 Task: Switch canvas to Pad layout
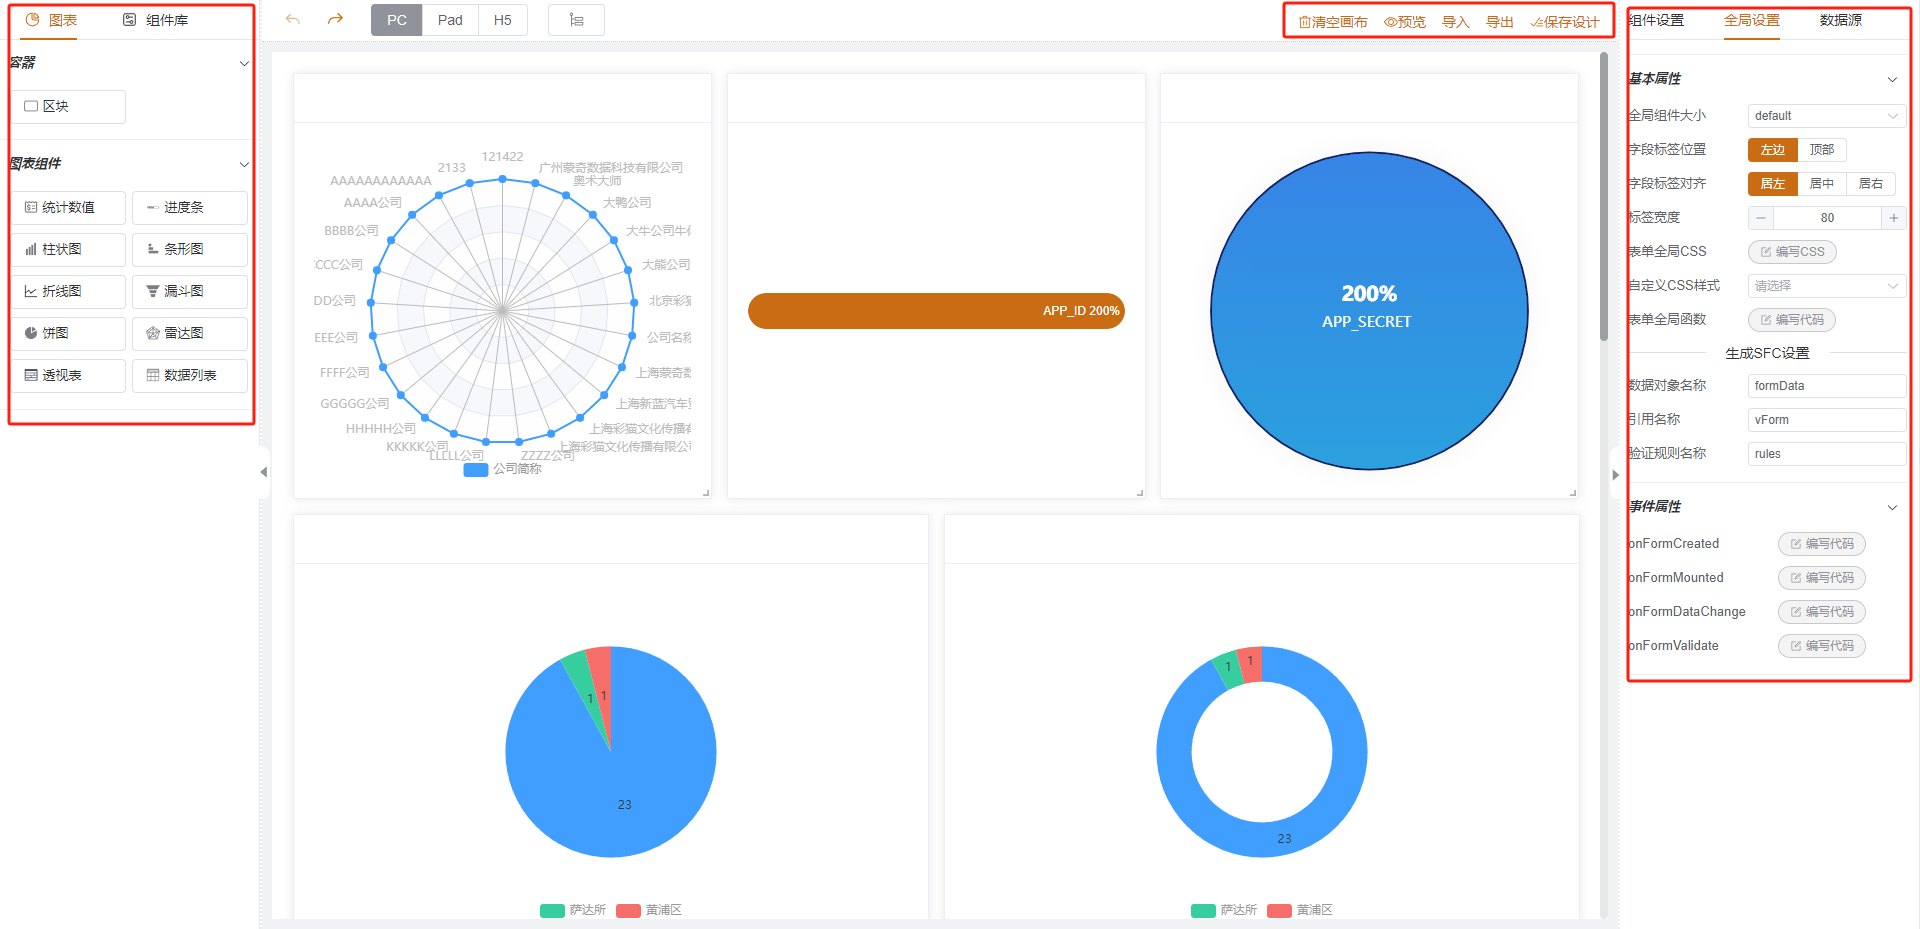pos(450,20)
